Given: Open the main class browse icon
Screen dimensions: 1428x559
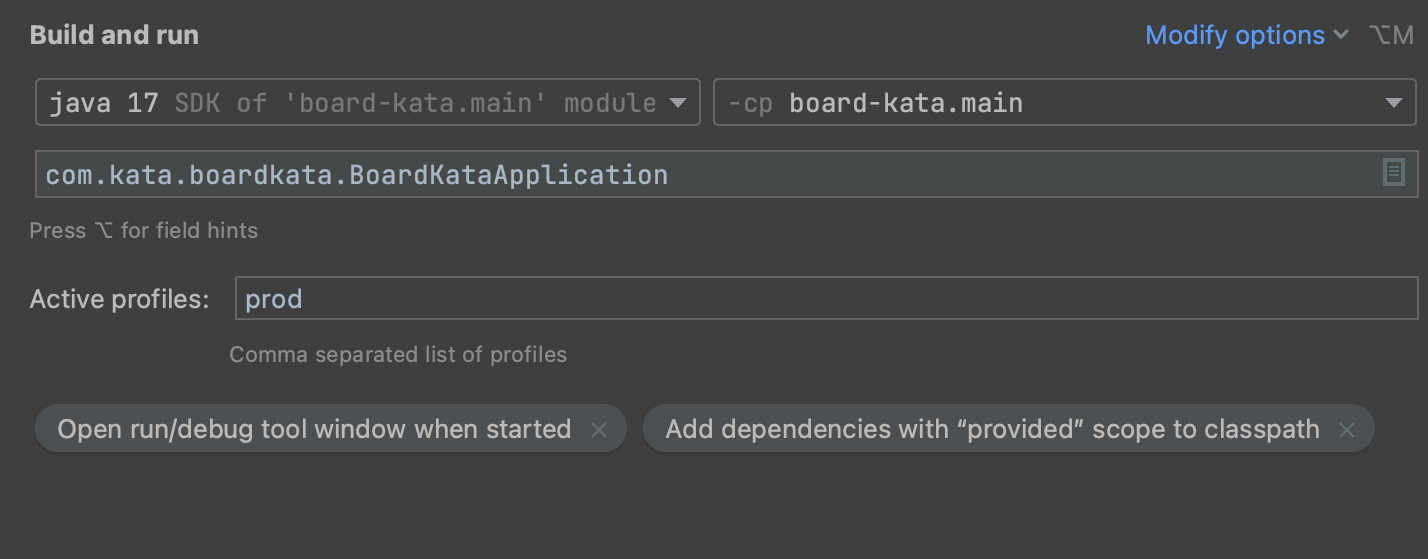Looking at the screenshot, I should pos(1393,174).
